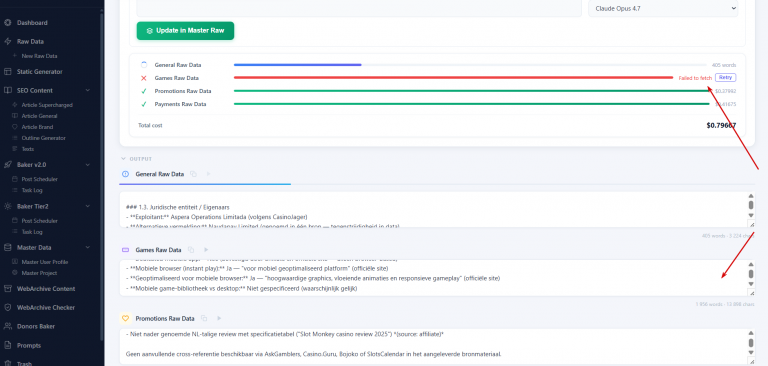Collapse the Baker v2.0 group chevron
The height and width of the screenshot is (366, 768).
88,165
